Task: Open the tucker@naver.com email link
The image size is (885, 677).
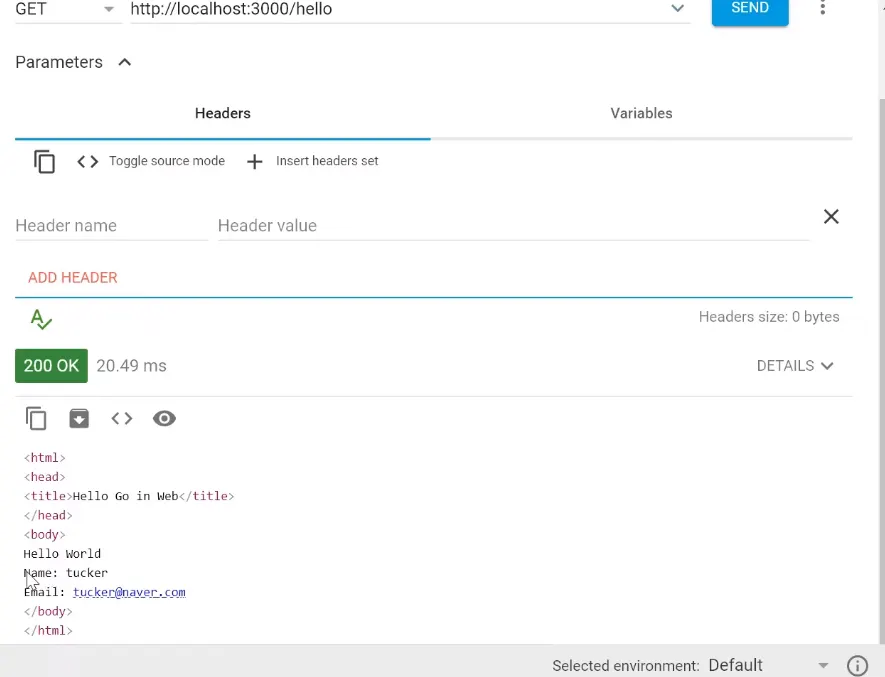Action: pos(129,592)
